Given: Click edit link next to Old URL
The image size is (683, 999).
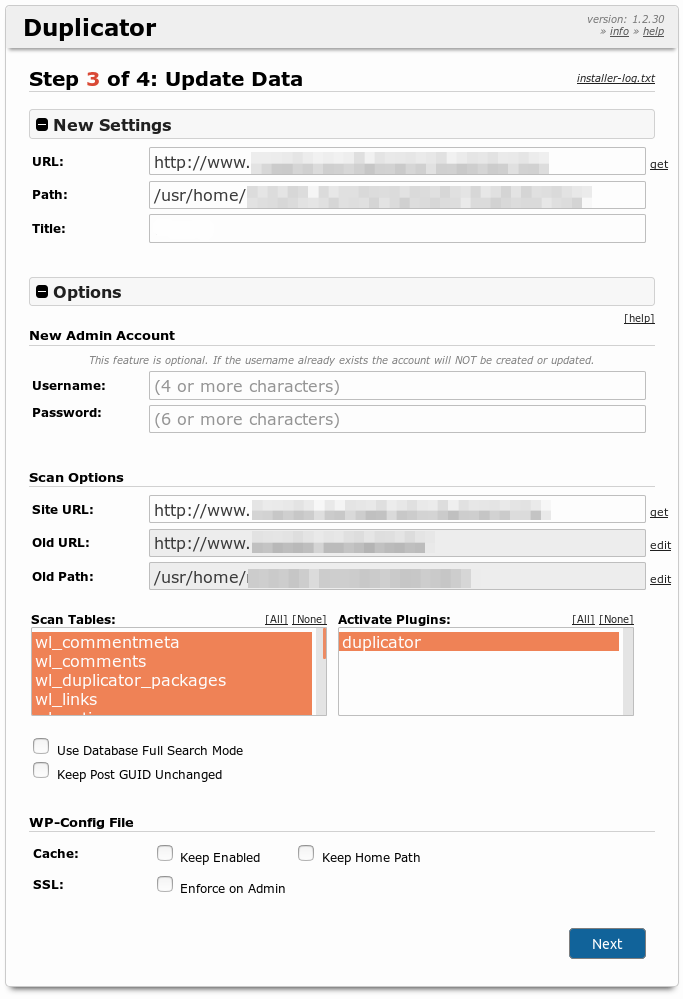Looking at the screenshot, I should [x=660, y=545].
